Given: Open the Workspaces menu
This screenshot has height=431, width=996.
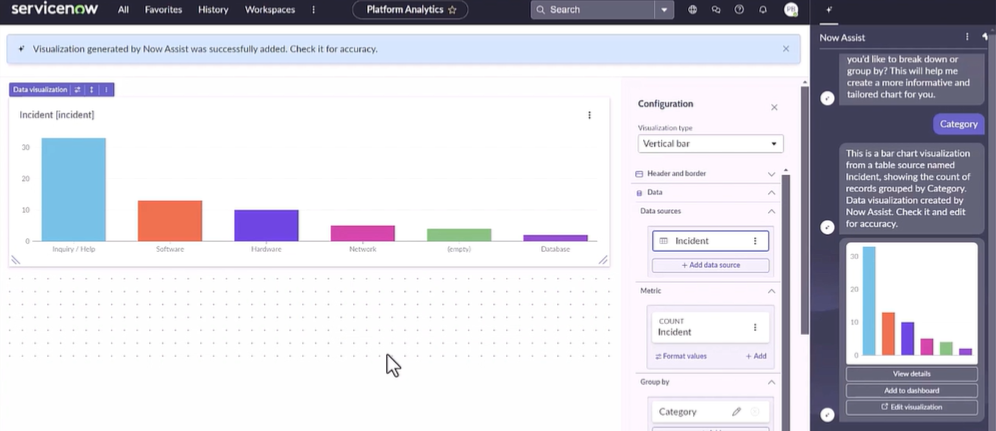Looking at the screenshot, I should pos(270,10).
